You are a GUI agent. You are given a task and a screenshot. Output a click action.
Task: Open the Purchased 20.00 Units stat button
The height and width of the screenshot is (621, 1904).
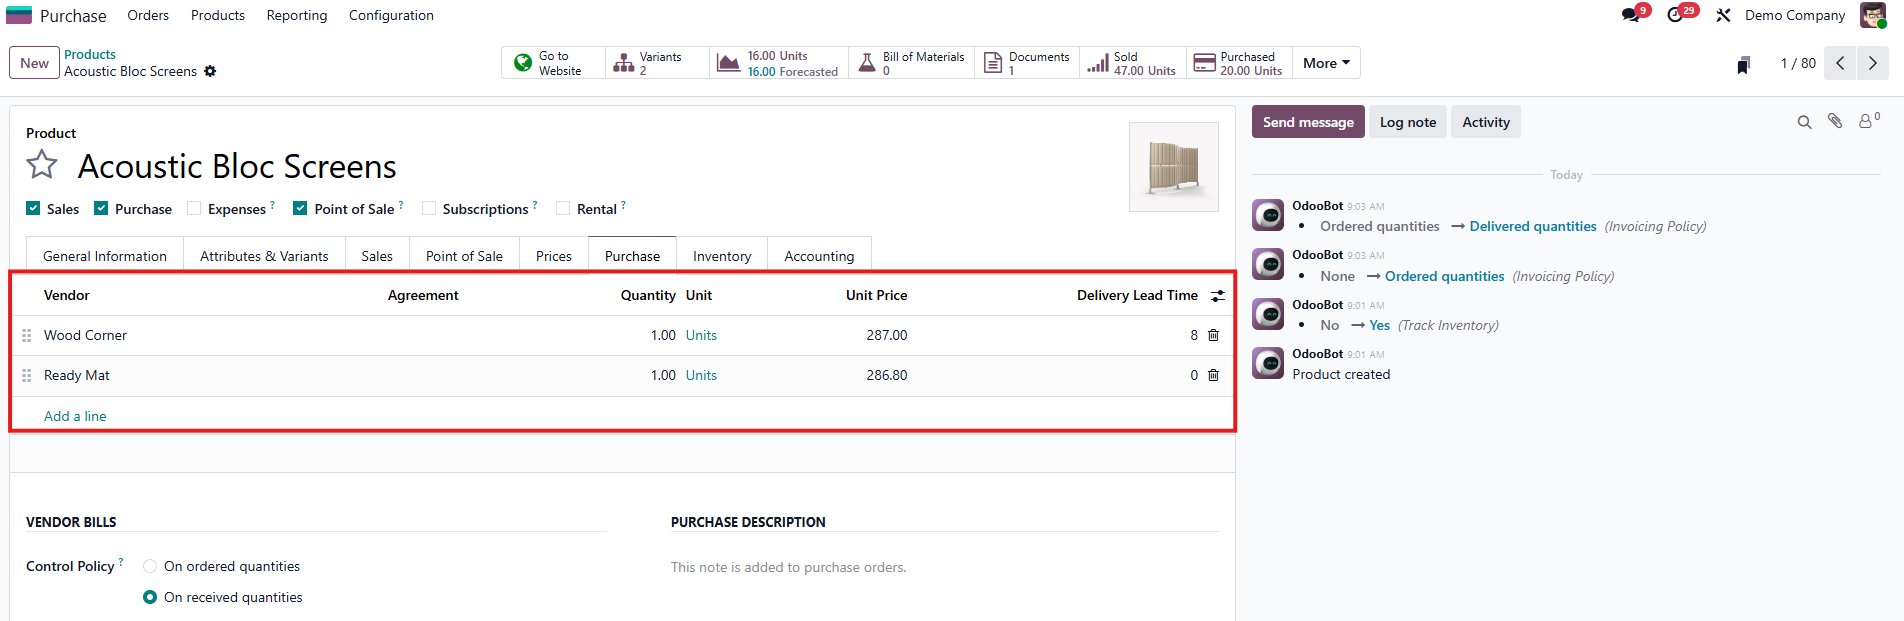1239,63
